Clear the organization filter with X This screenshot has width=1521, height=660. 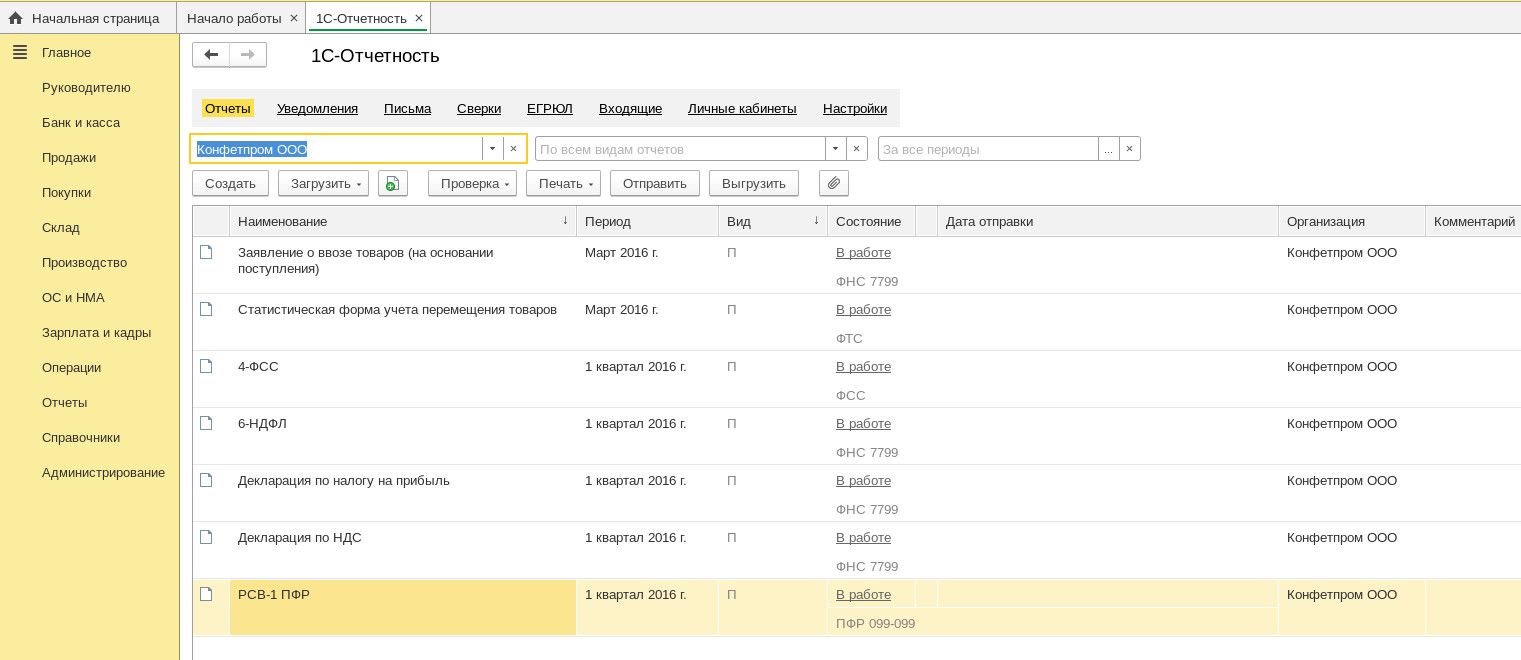coord(514,149)
